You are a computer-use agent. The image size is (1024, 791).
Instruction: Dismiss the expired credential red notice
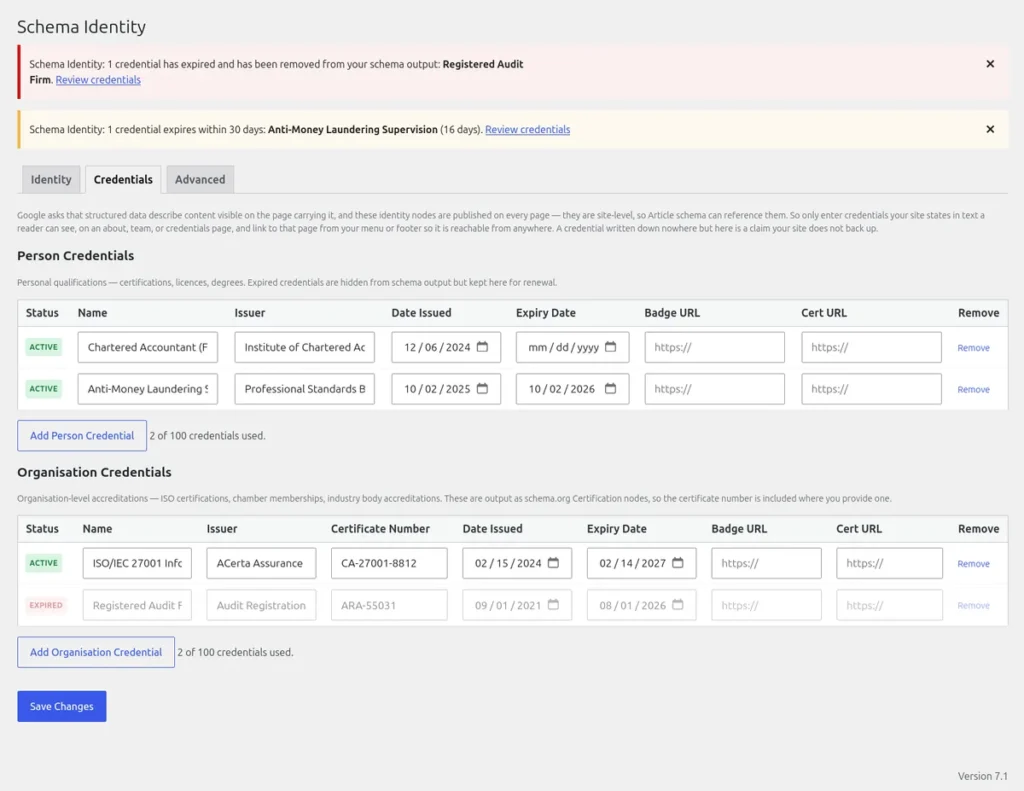[x=990, y=64]
